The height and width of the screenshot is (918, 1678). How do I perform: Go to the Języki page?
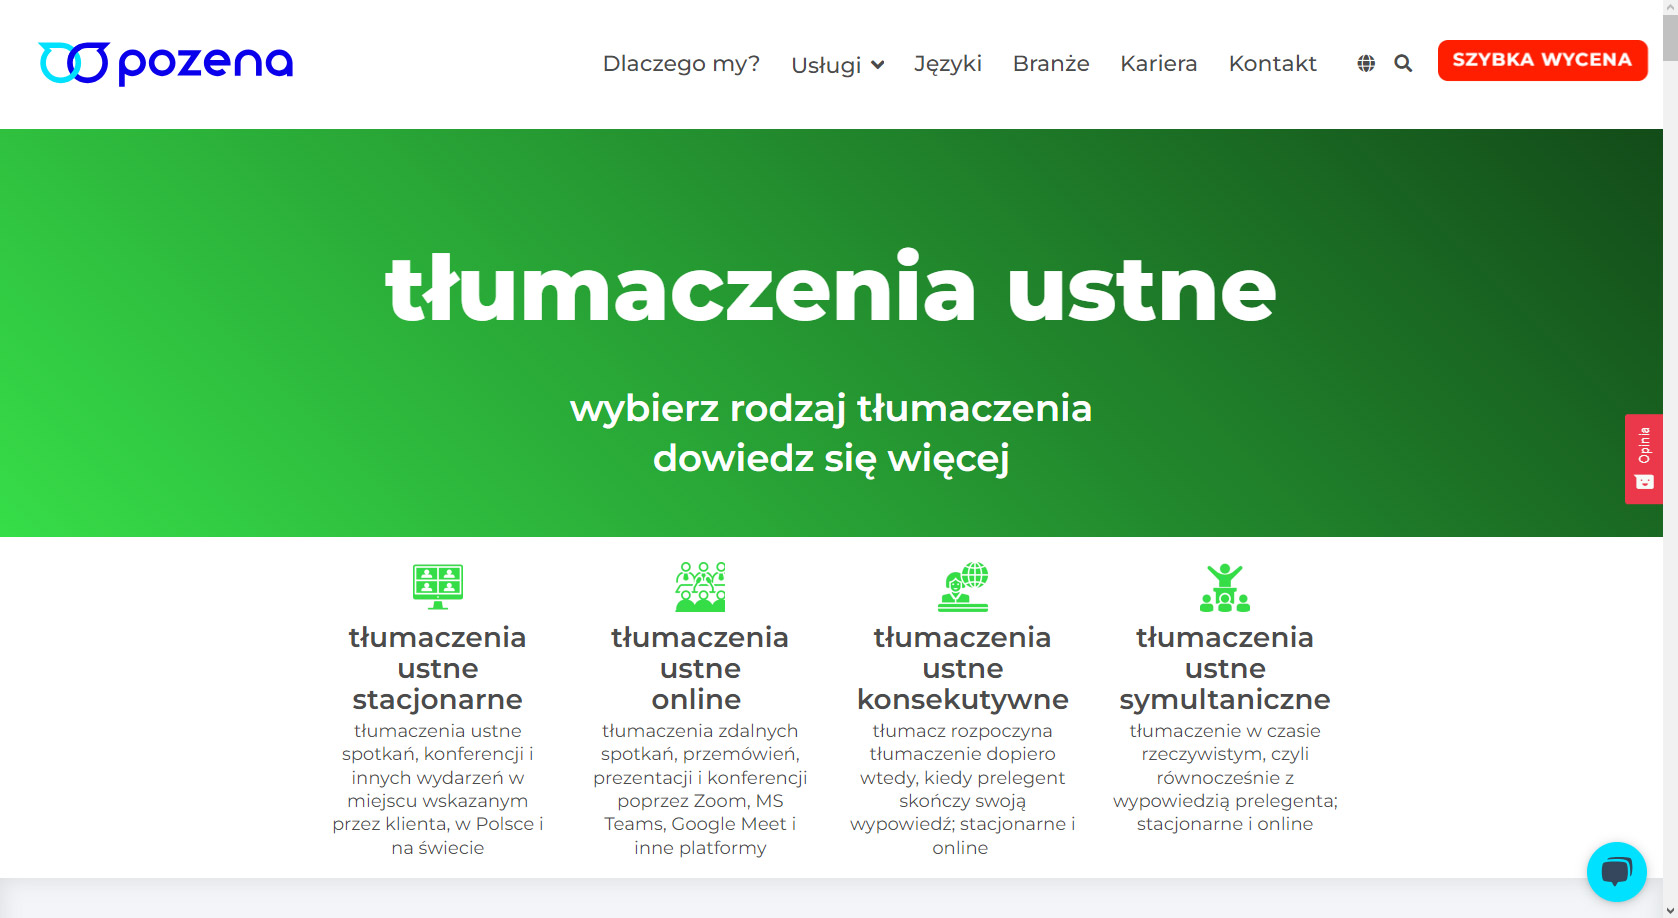click(948, 64)
